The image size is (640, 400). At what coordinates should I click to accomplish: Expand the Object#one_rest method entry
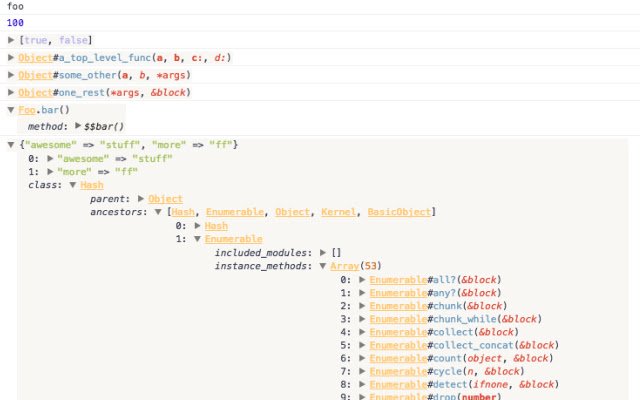(11, 93)
